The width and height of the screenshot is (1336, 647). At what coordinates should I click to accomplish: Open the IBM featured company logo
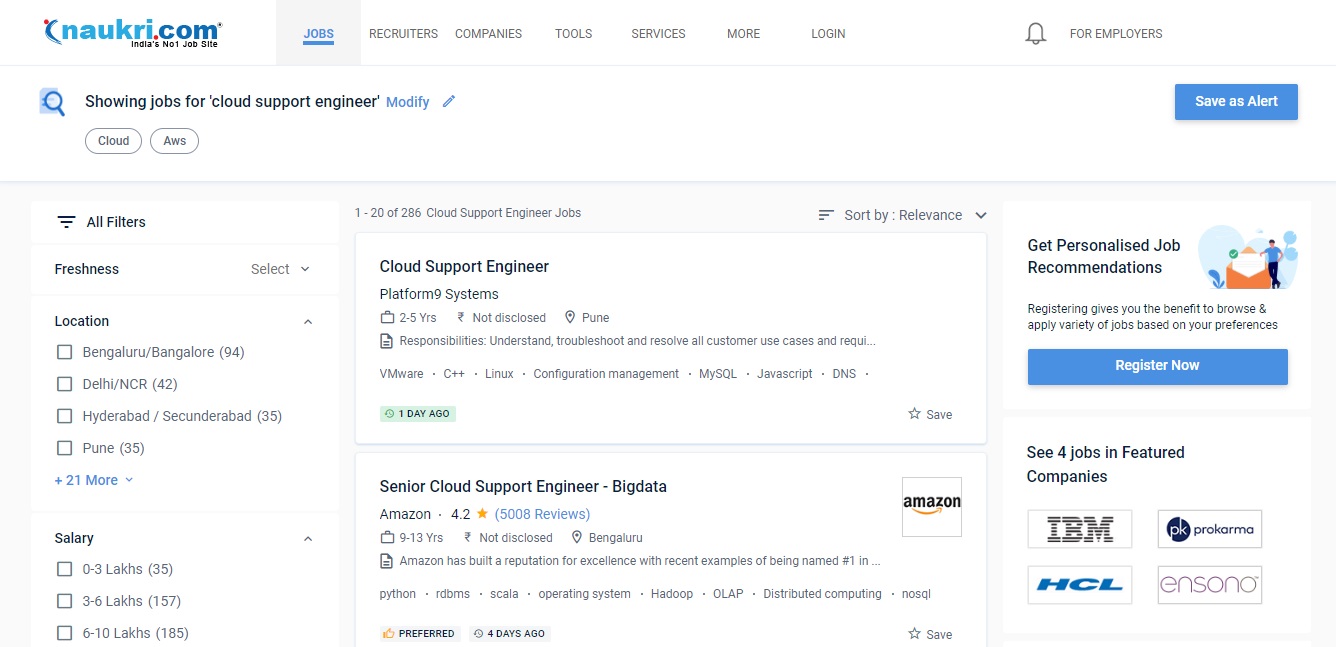tap(1079, 529)
